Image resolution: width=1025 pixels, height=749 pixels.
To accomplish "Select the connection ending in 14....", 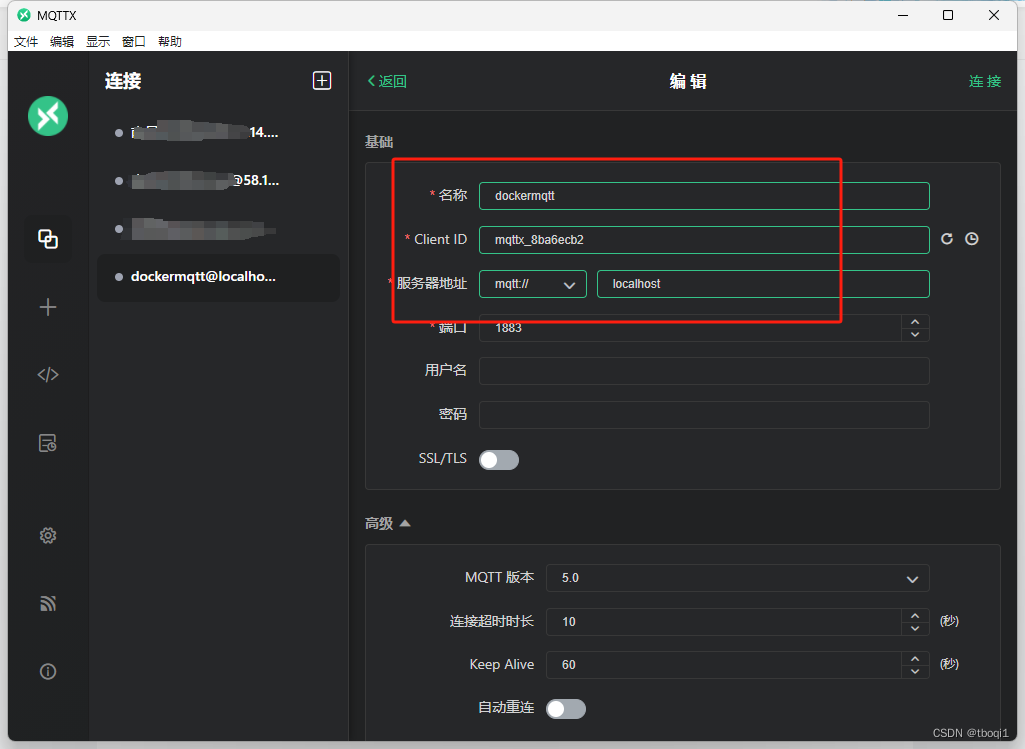I will pyautogui.click(x=218, y=133).
